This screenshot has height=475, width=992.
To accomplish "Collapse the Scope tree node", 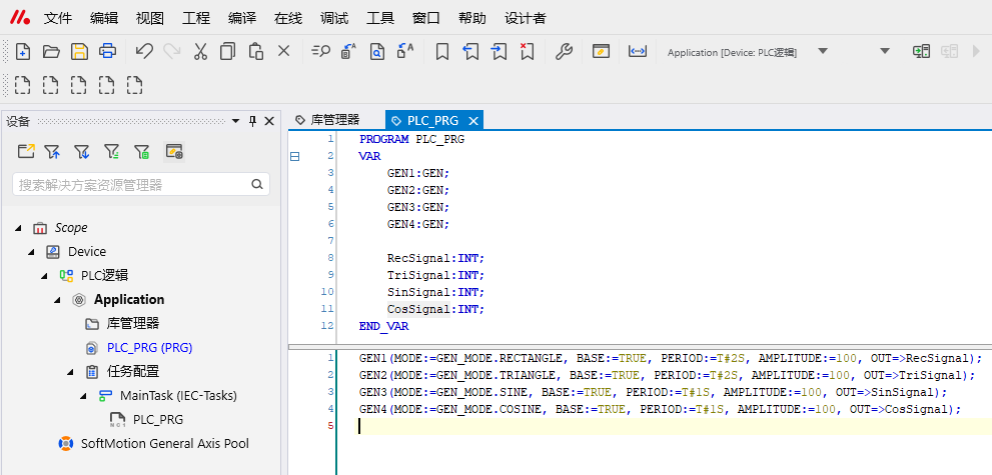I will [x=17, y=228].
